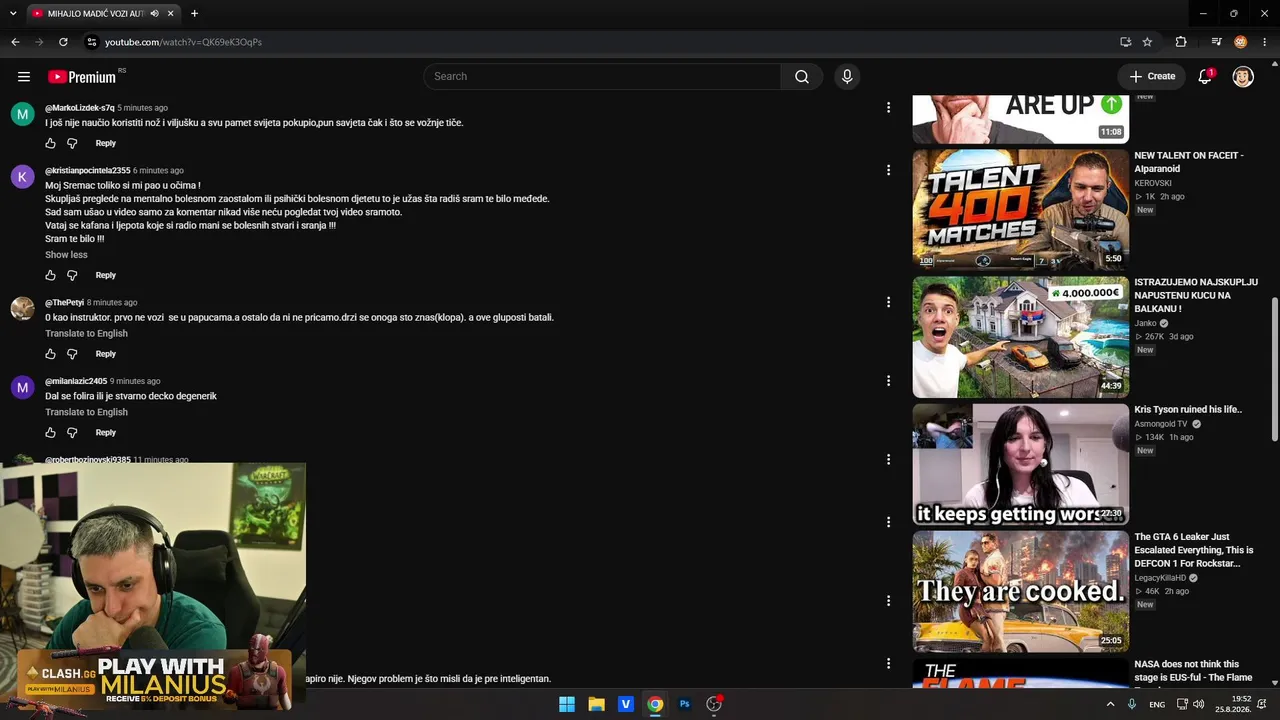The image size is (1280, 720).
Task: Open the Create dropdown
Action: click(1152, 77)
